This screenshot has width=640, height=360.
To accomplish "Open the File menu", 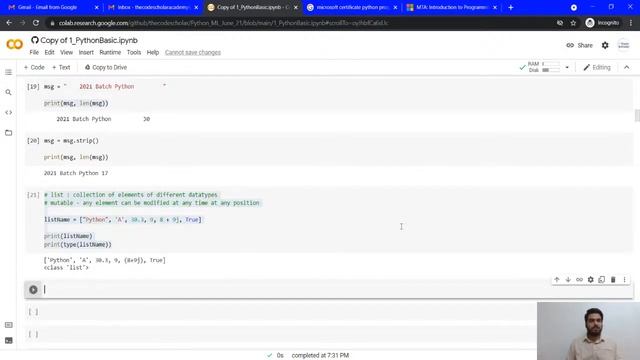I will click(x=34, y=52).
